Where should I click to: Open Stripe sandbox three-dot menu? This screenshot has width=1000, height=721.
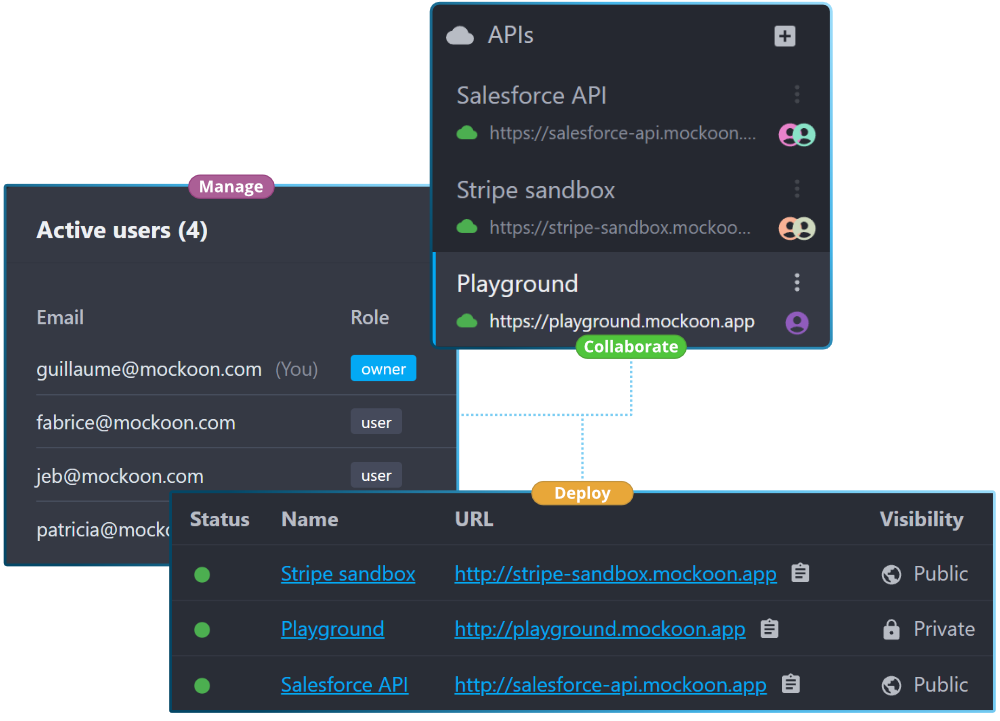797,189
